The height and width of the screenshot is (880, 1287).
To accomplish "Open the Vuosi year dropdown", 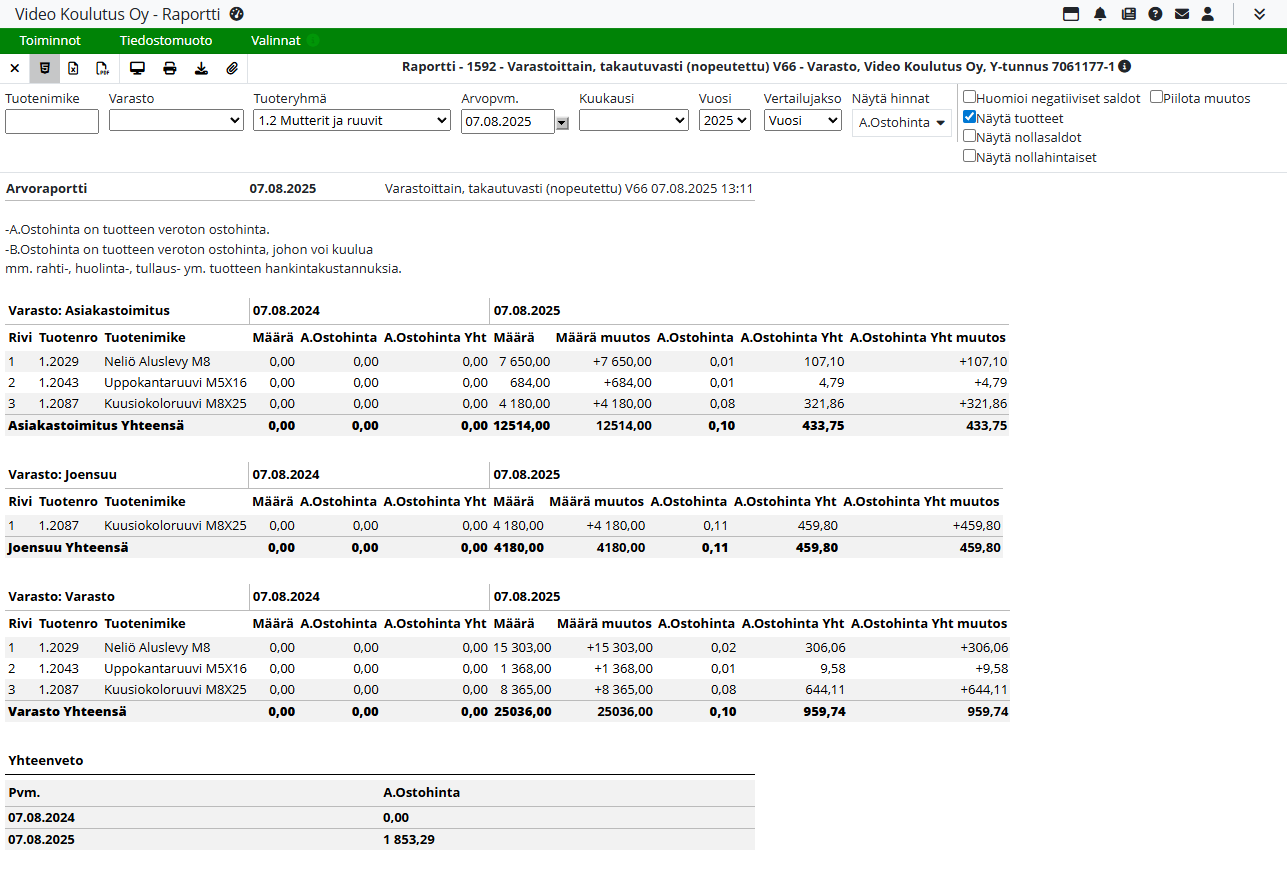I will point(724,121).
